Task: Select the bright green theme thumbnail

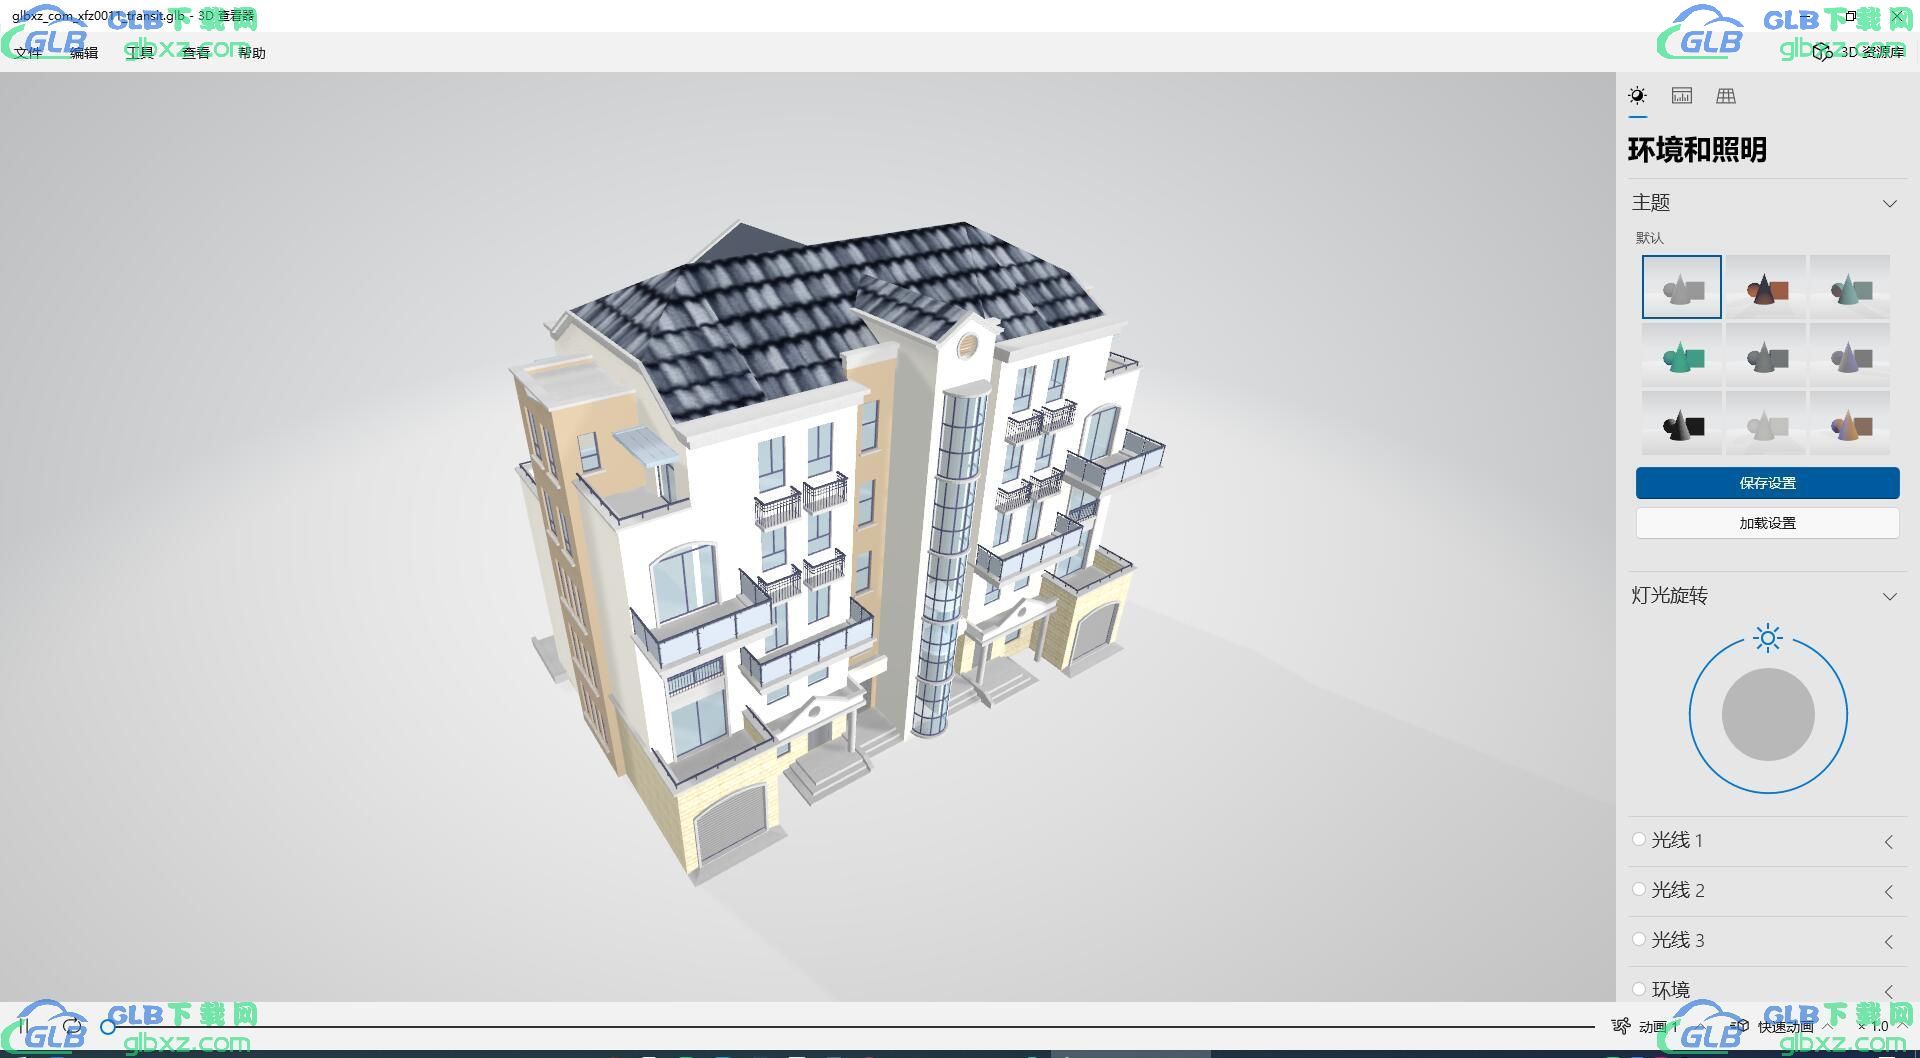Action: point(1682,355)
